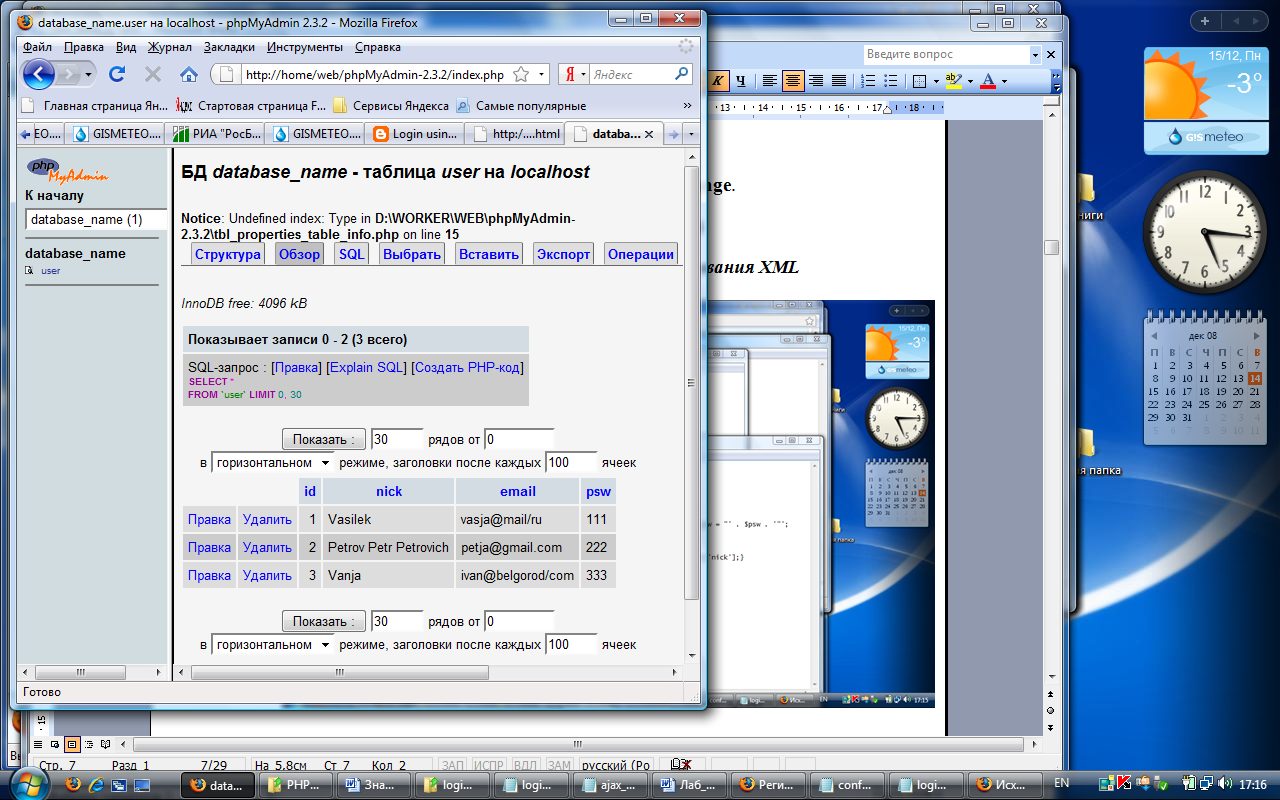The width and height of the screenshot is (1280, 800).
Task: Open the back/forward history dropdown arrow
Action: (89, 75)
